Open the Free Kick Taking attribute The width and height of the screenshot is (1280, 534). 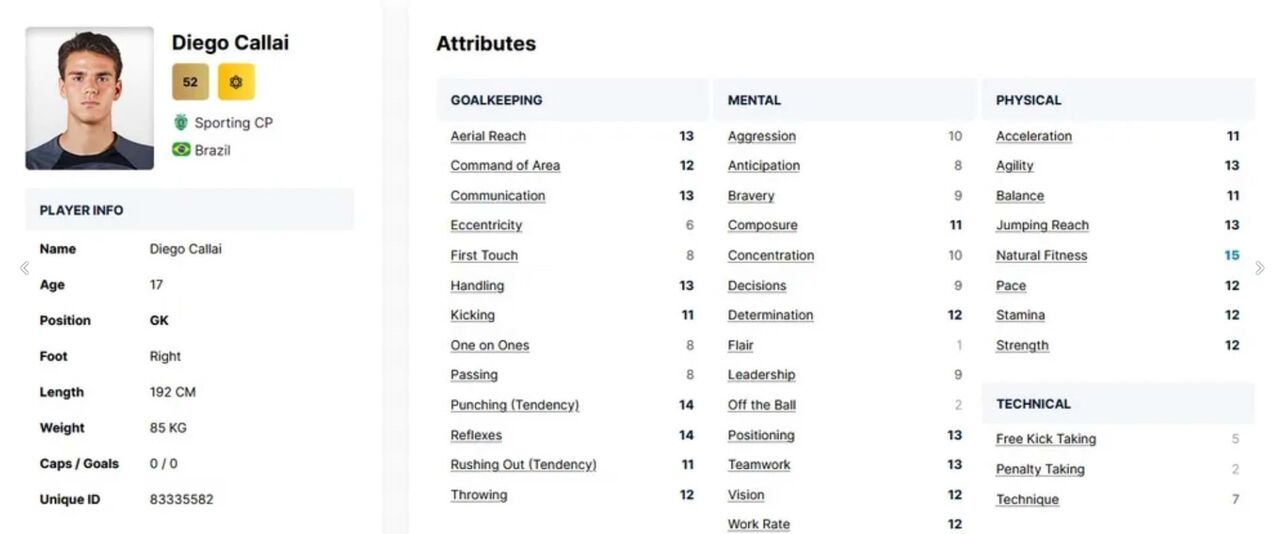(1046, 439)
